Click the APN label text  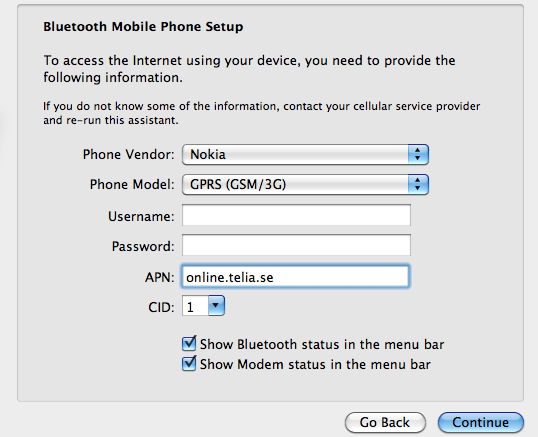coord(160,277)
